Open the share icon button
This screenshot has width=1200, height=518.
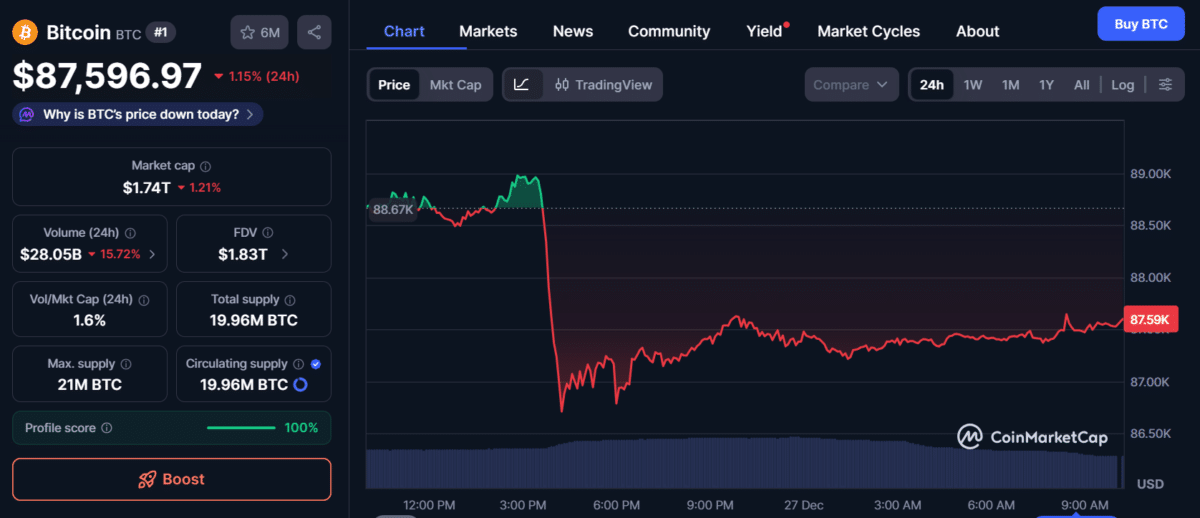pos(314,32)
